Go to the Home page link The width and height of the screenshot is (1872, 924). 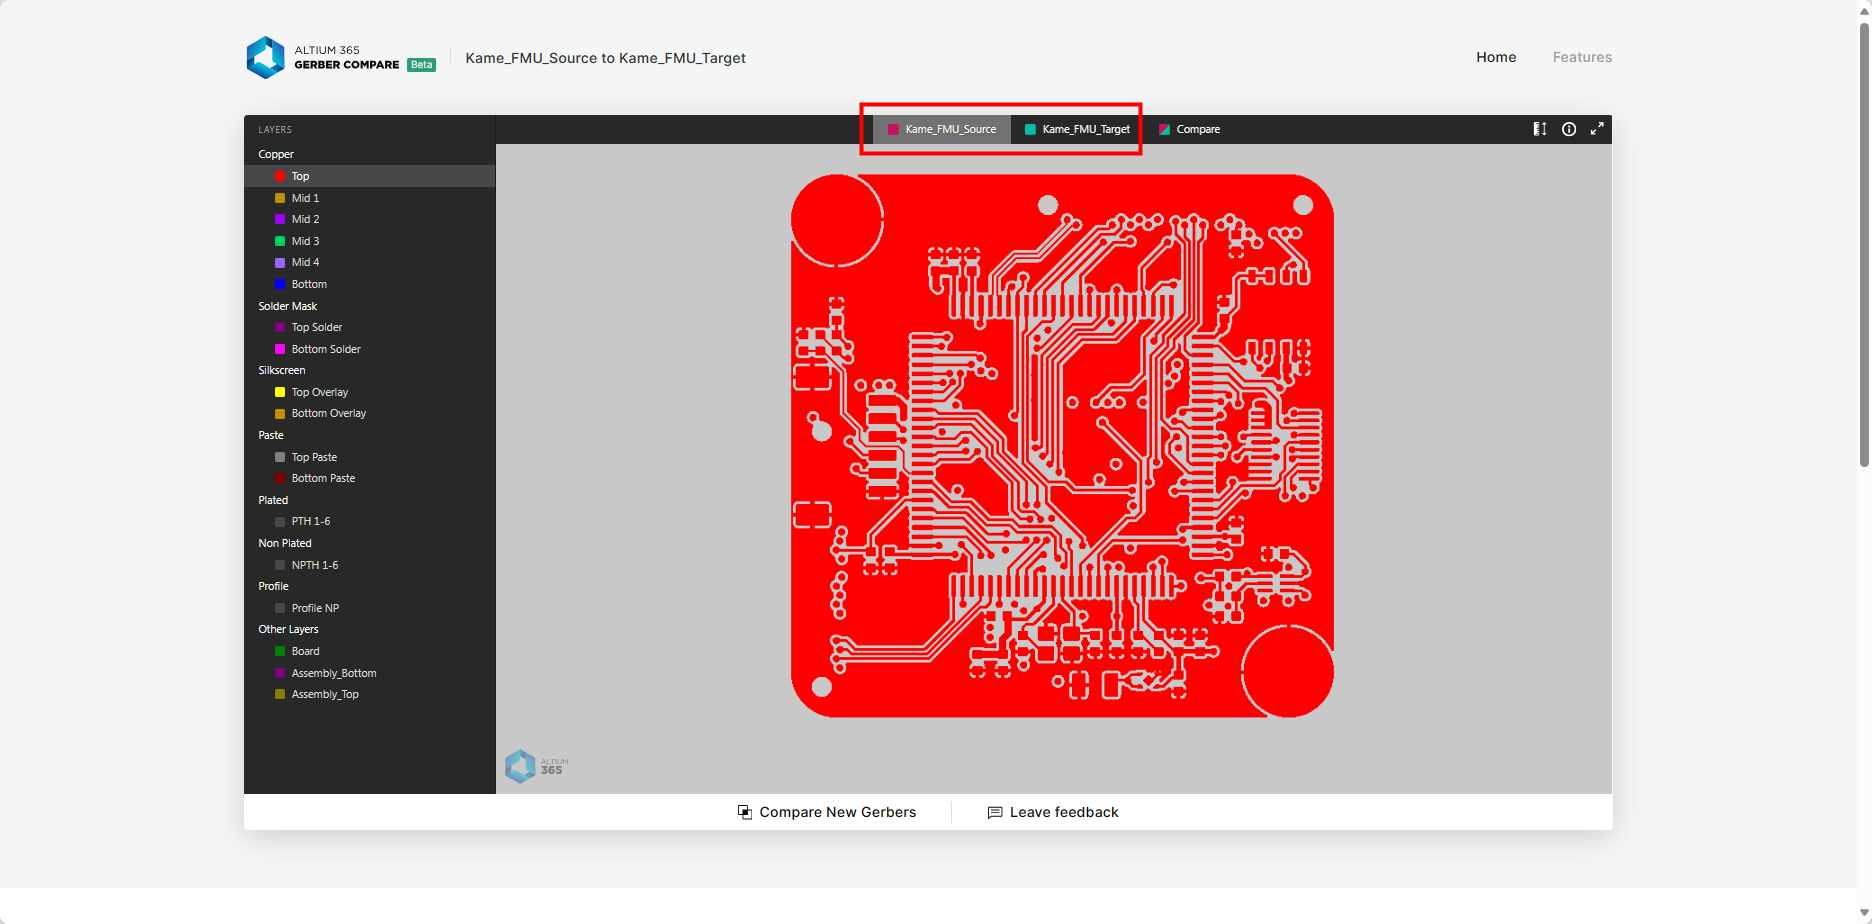pyautogui.click(x=1496, y=57)
